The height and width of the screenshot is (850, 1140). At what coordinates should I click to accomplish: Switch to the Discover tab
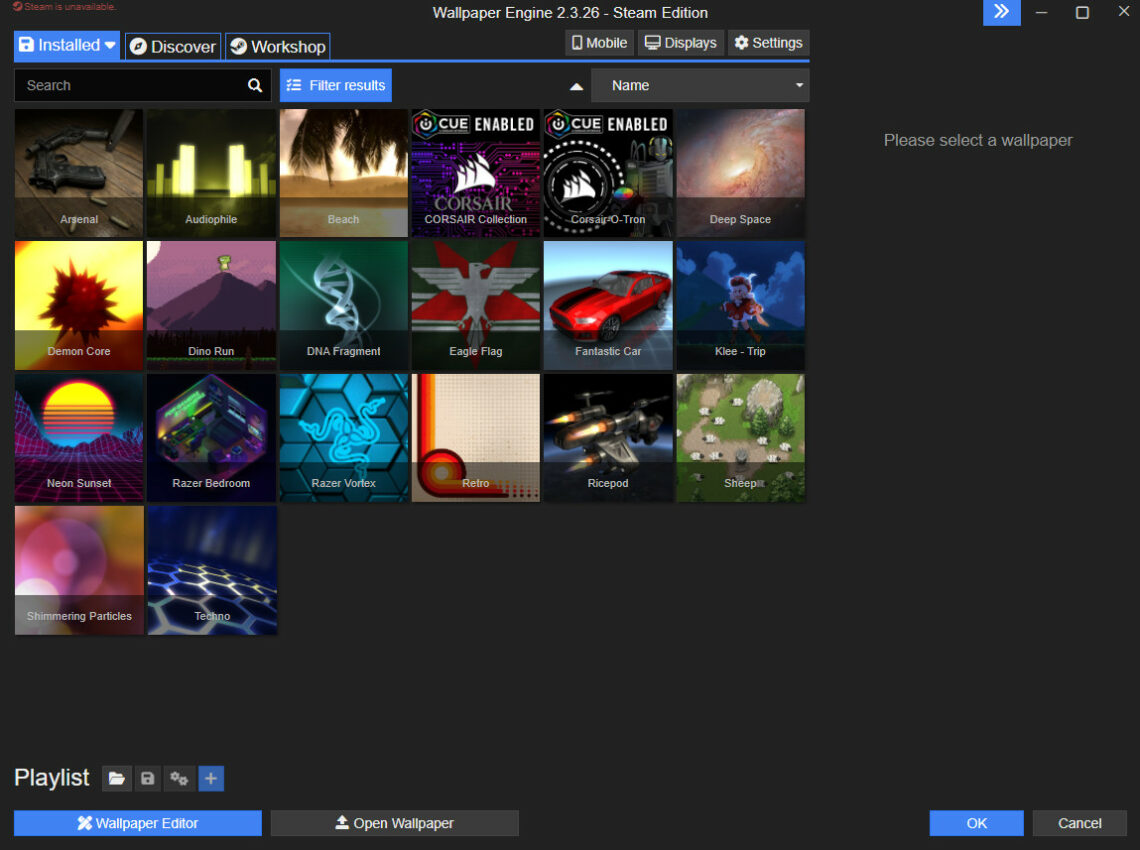tap(173, 47)
